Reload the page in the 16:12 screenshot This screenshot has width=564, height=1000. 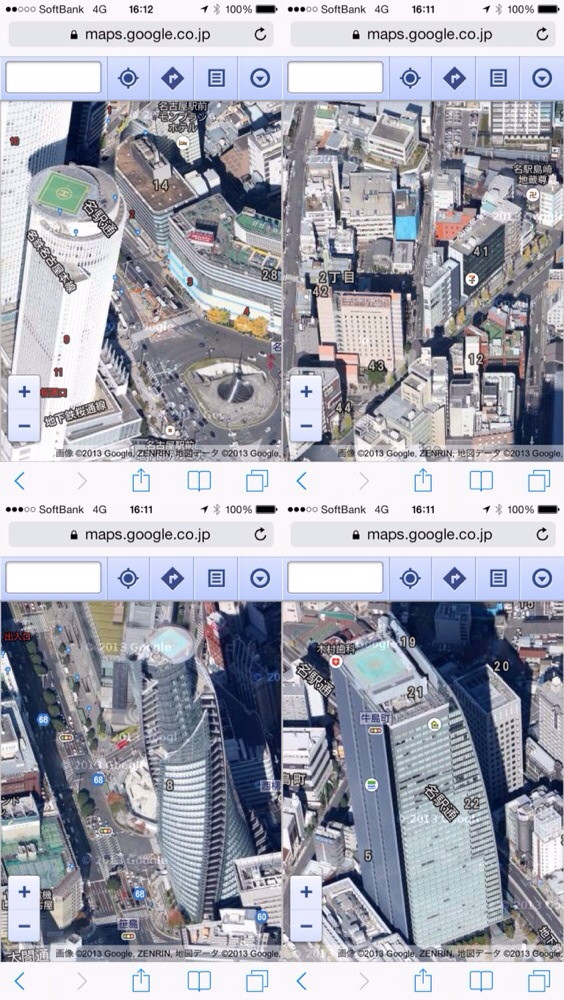(260, 34)
